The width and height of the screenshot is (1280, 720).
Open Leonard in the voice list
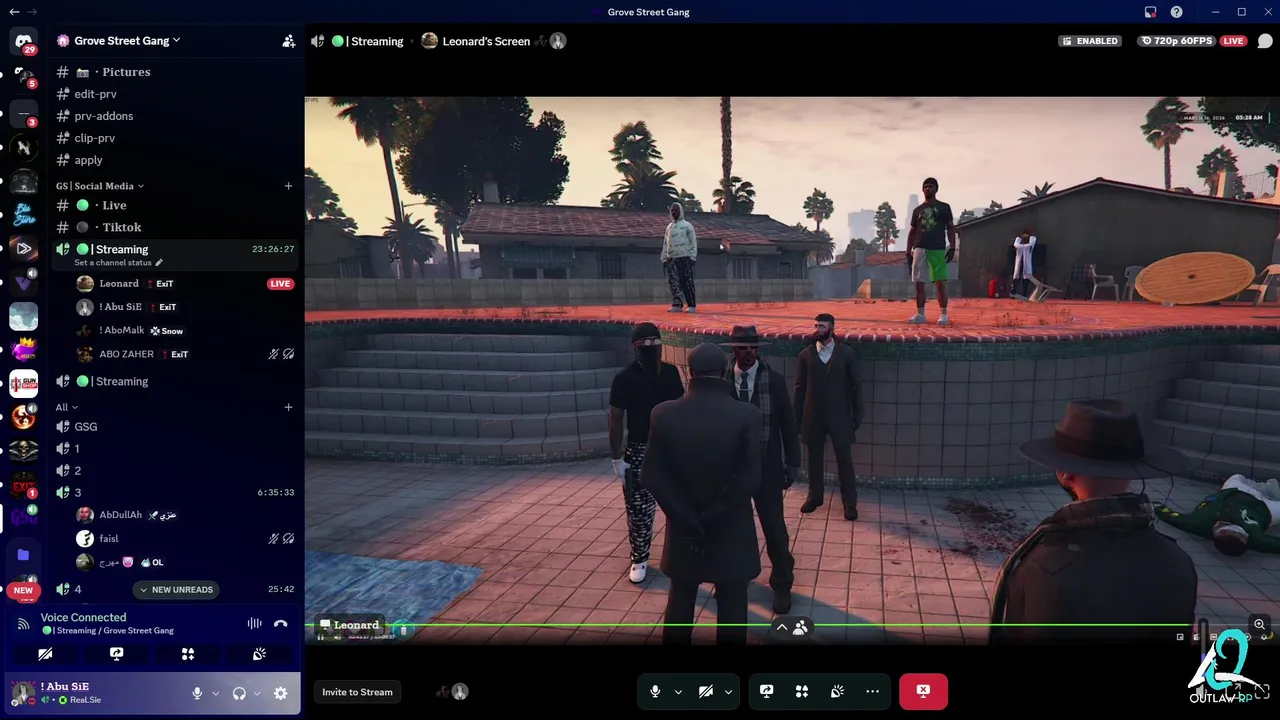point(186,284)
